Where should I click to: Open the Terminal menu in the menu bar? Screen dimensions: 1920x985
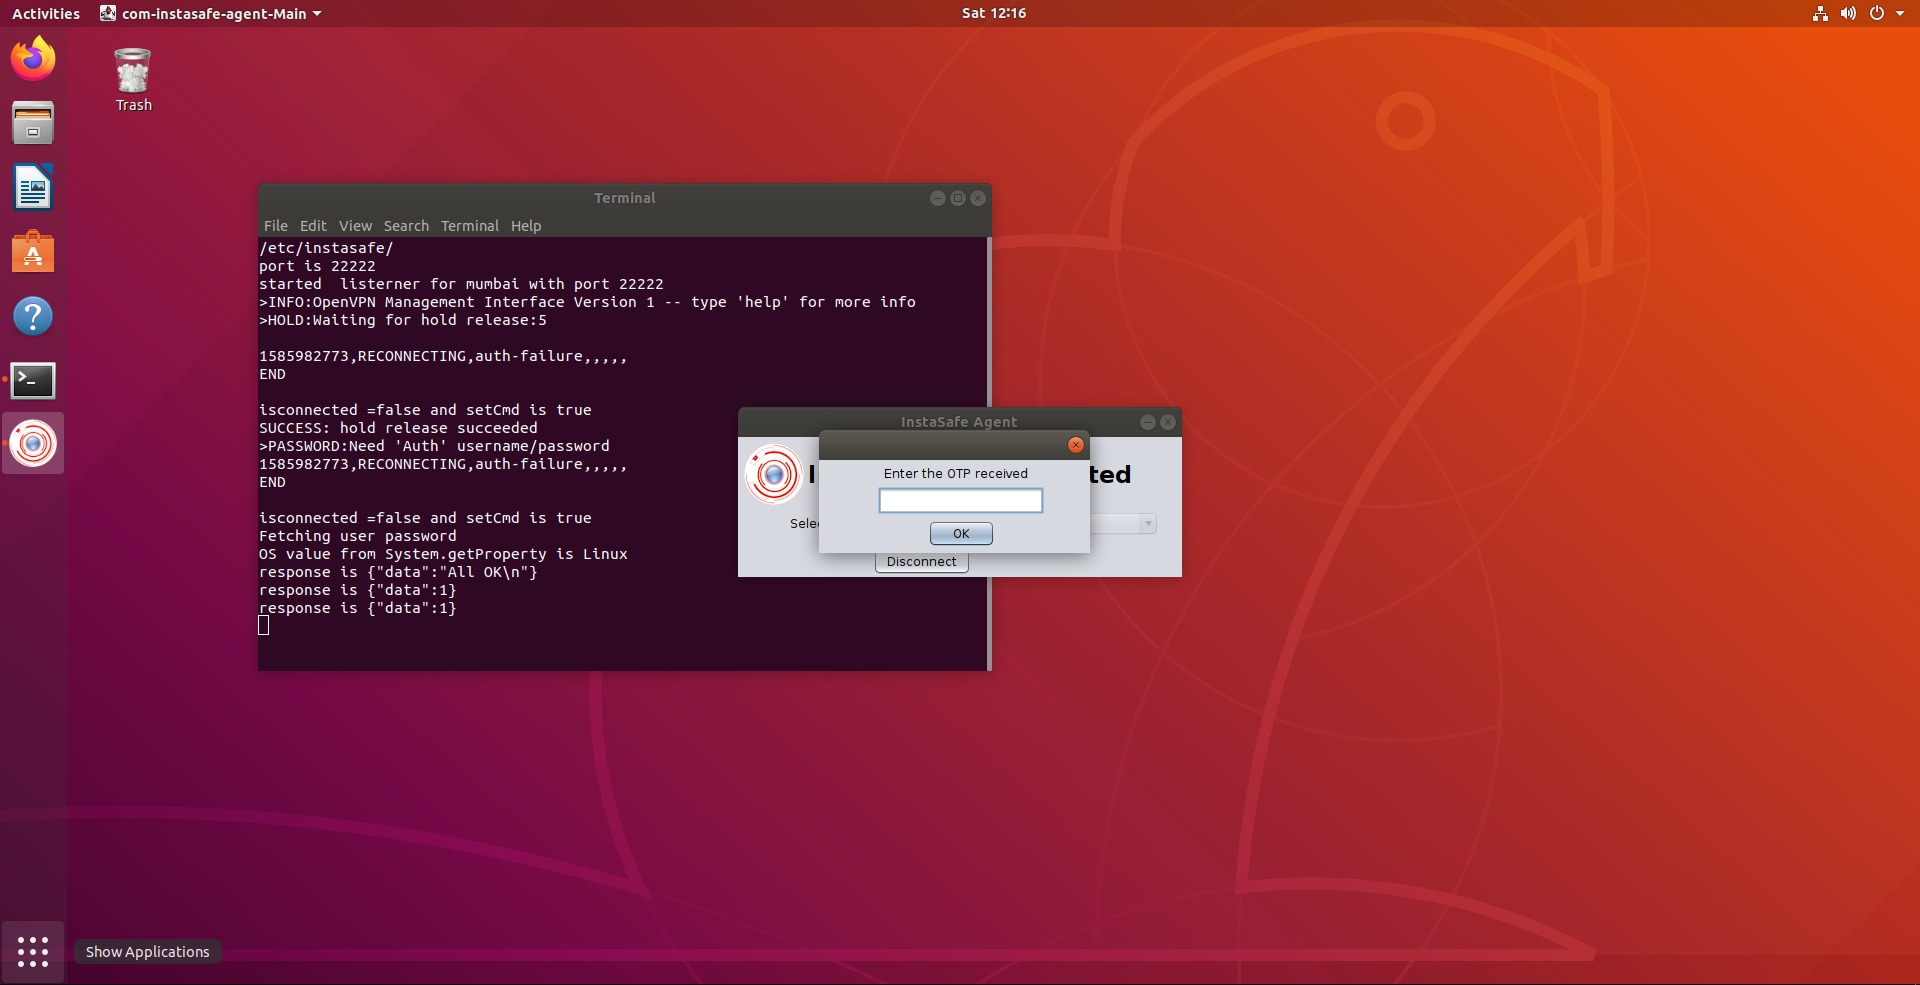[x=470, y=226]
